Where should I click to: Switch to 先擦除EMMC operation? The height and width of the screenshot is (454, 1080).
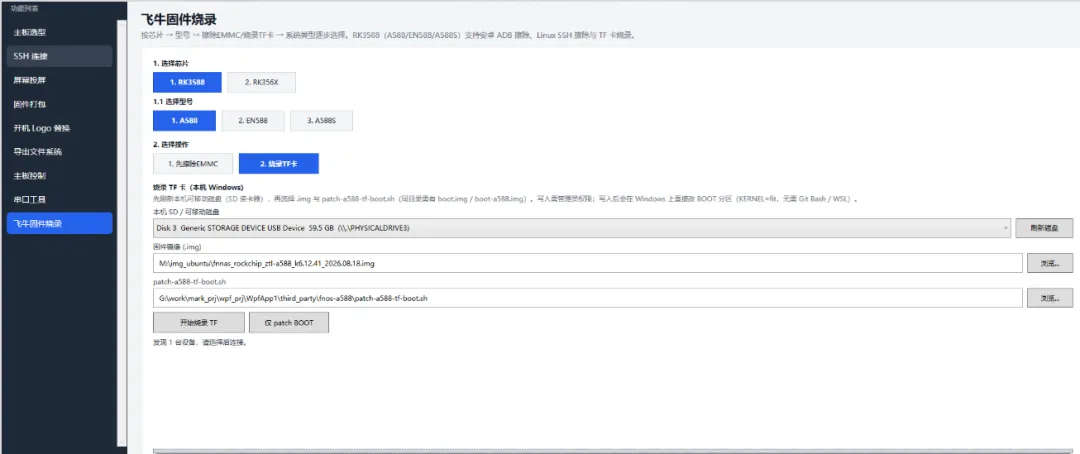193,164
